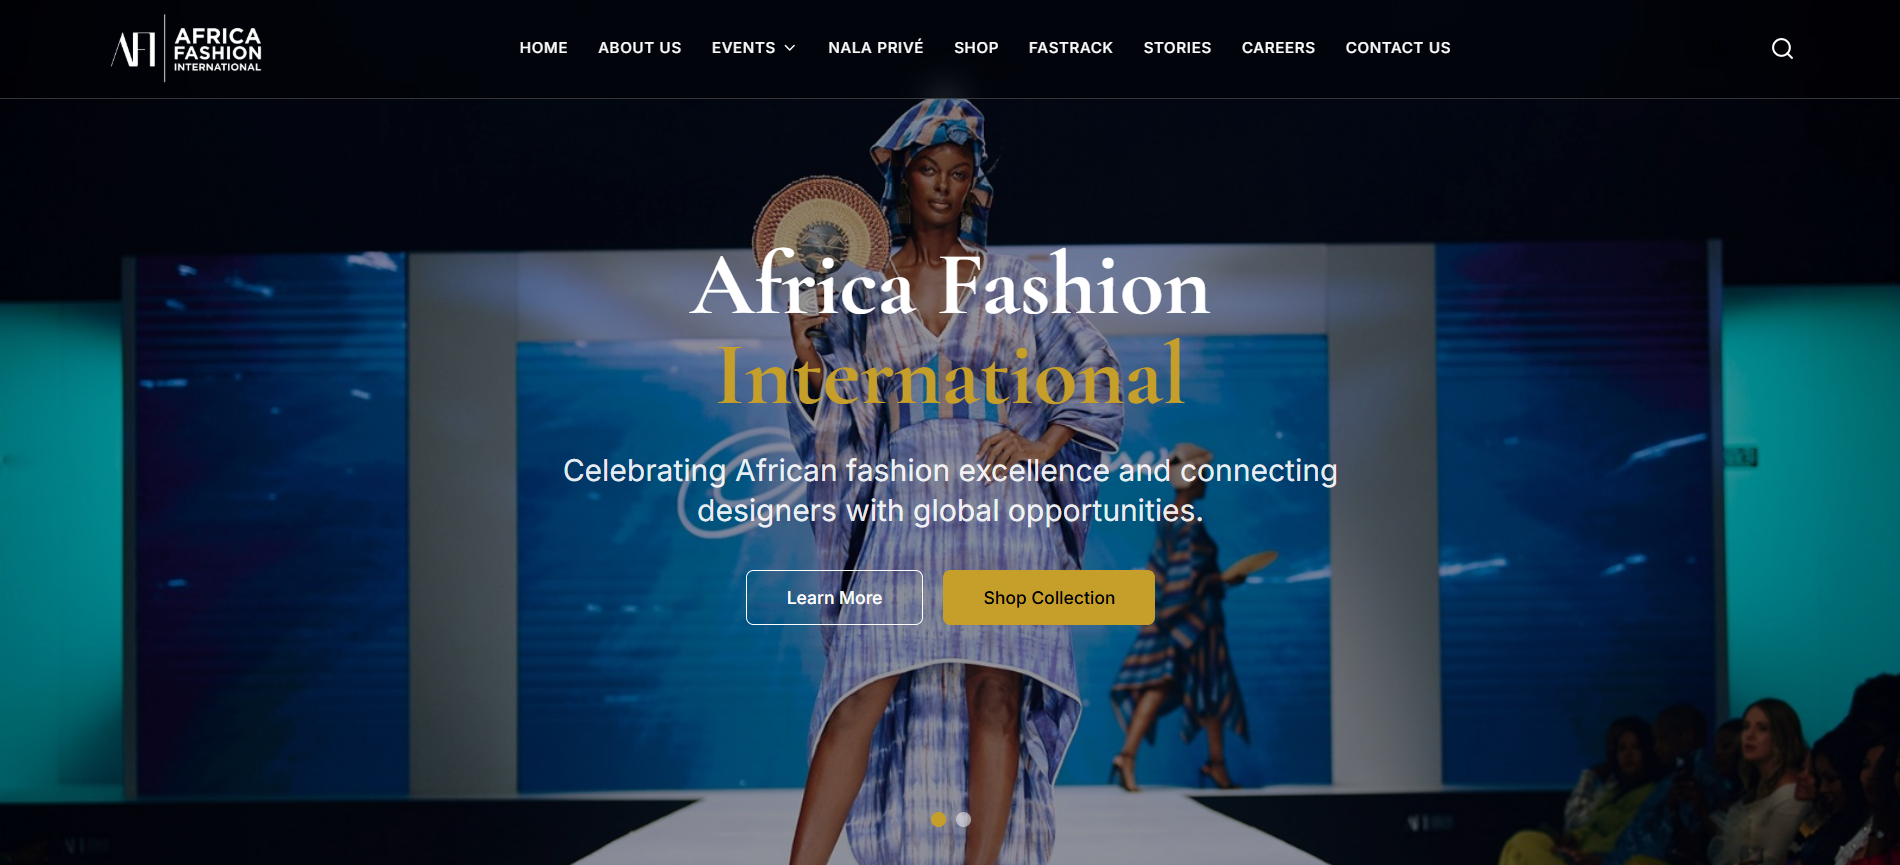Click the Learn More button

click(x=834, y=598)
